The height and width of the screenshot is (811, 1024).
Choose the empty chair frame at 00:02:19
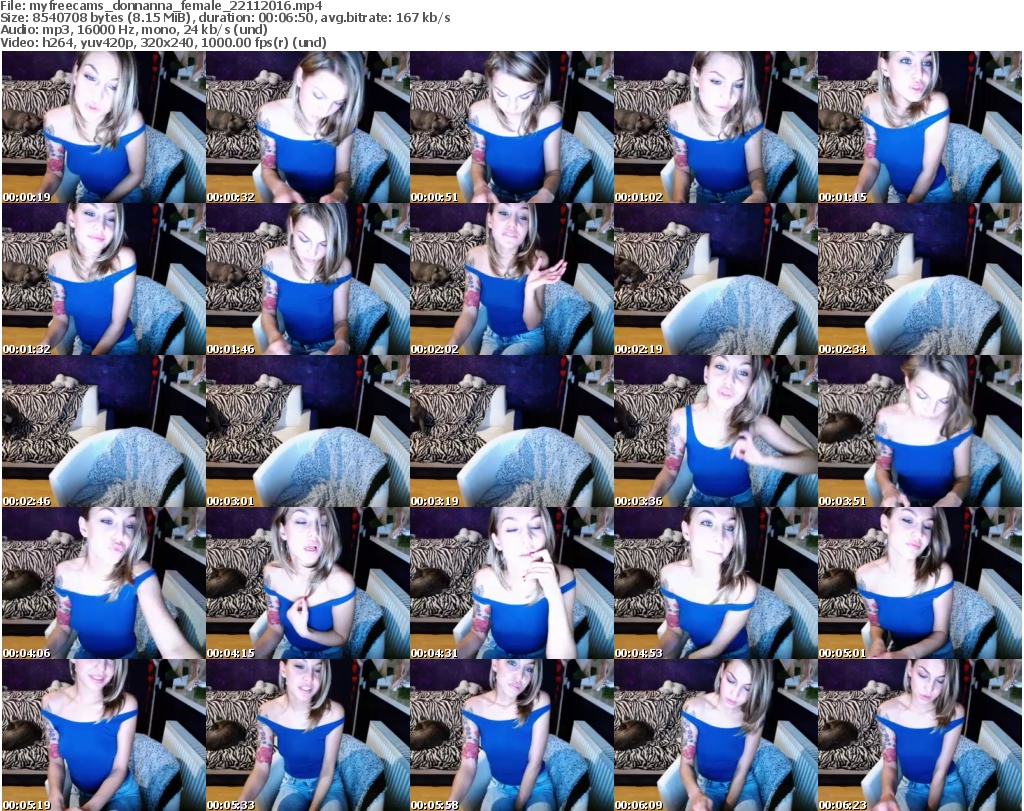click(x=715, y=279)
